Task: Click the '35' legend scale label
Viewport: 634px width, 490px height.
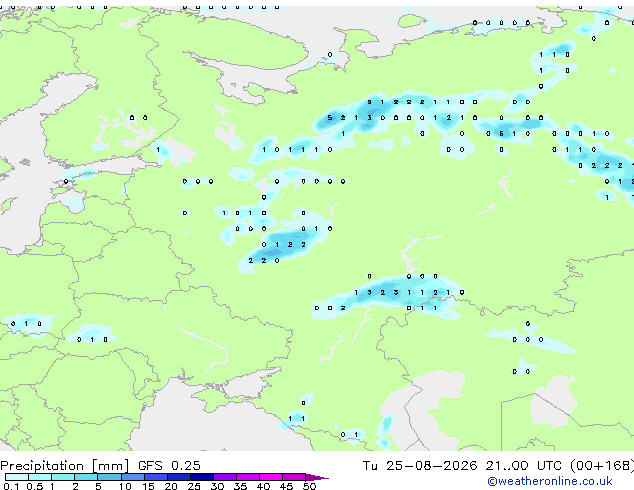Action: click(240, 486)
